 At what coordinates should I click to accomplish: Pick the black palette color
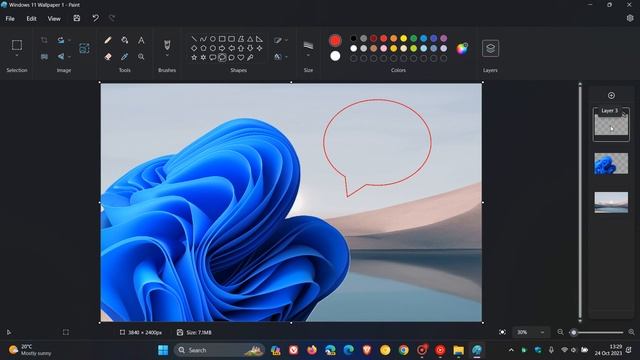pos(353,38)
